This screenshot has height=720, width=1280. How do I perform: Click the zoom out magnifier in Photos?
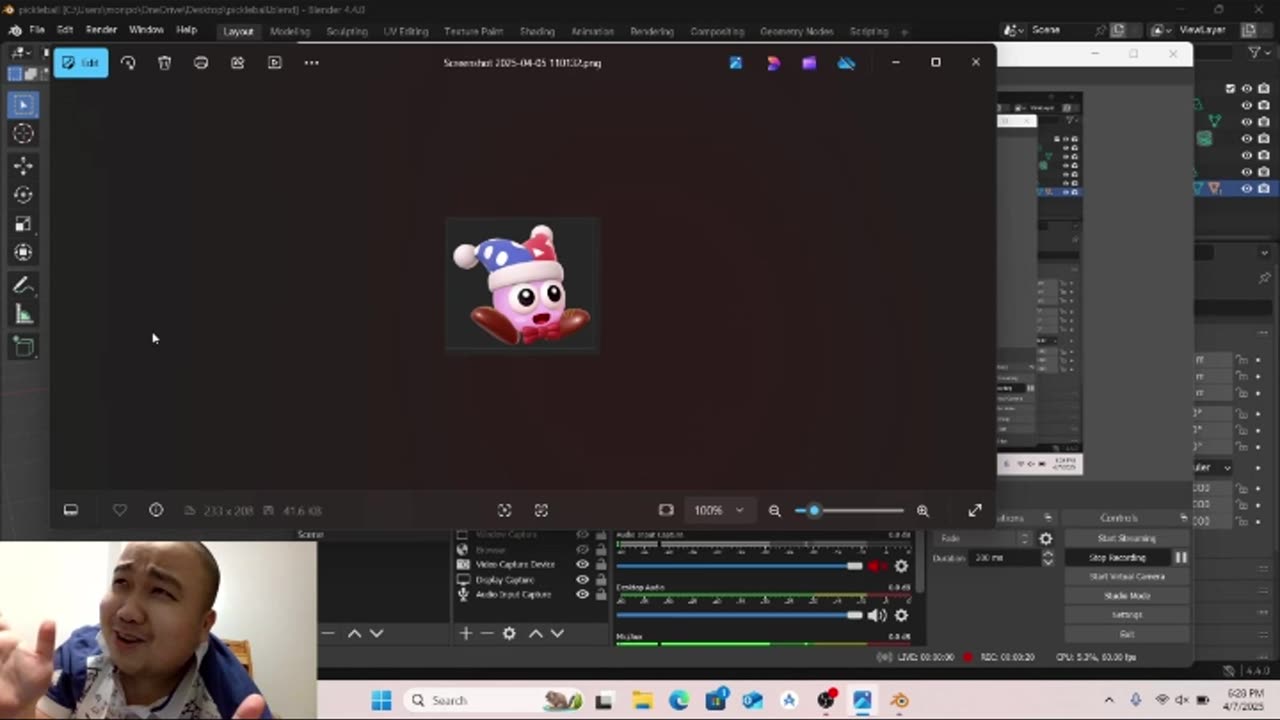(x=774, y=510)
